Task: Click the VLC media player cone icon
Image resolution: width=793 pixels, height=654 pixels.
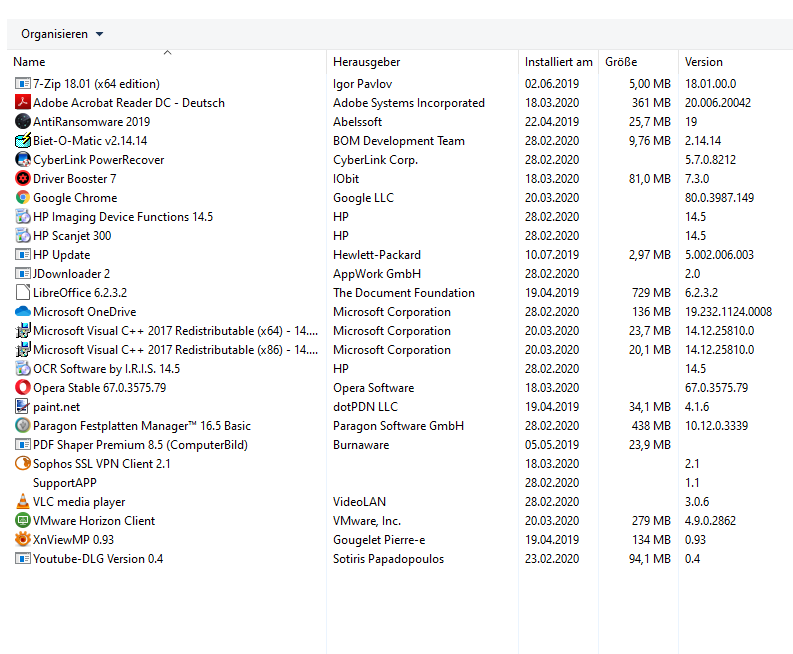Action: click(x=23, y=502)
